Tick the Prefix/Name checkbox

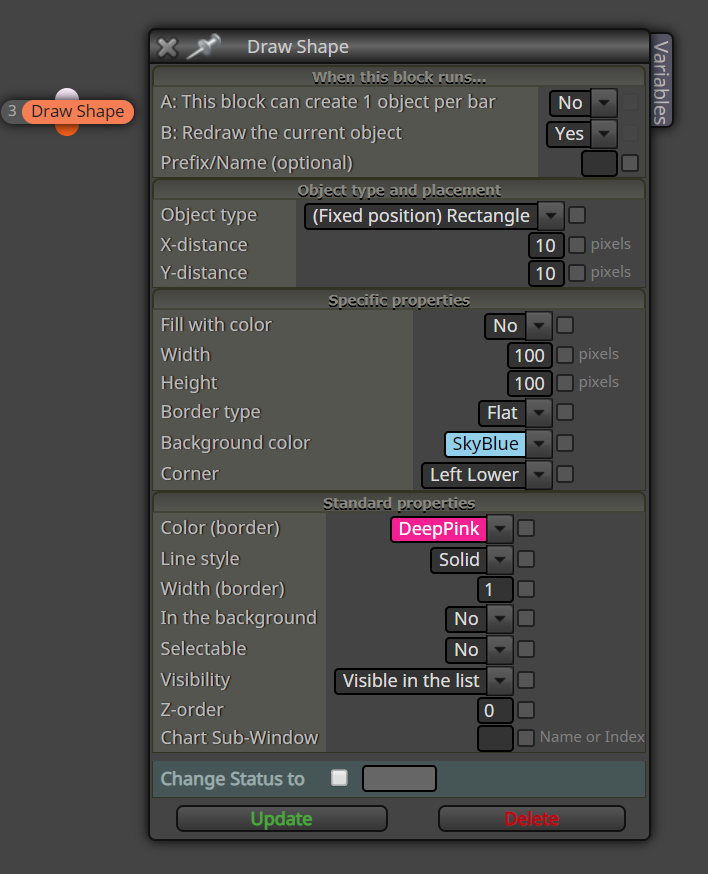click(x=630, y=163)
